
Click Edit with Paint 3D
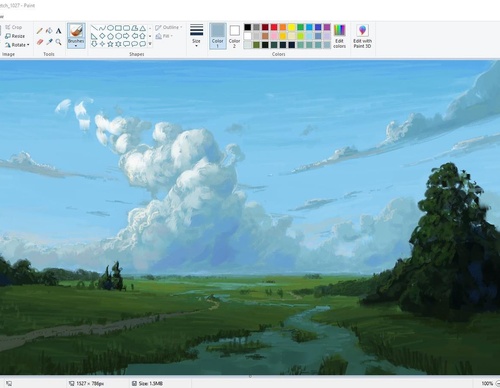pos(362,36)
